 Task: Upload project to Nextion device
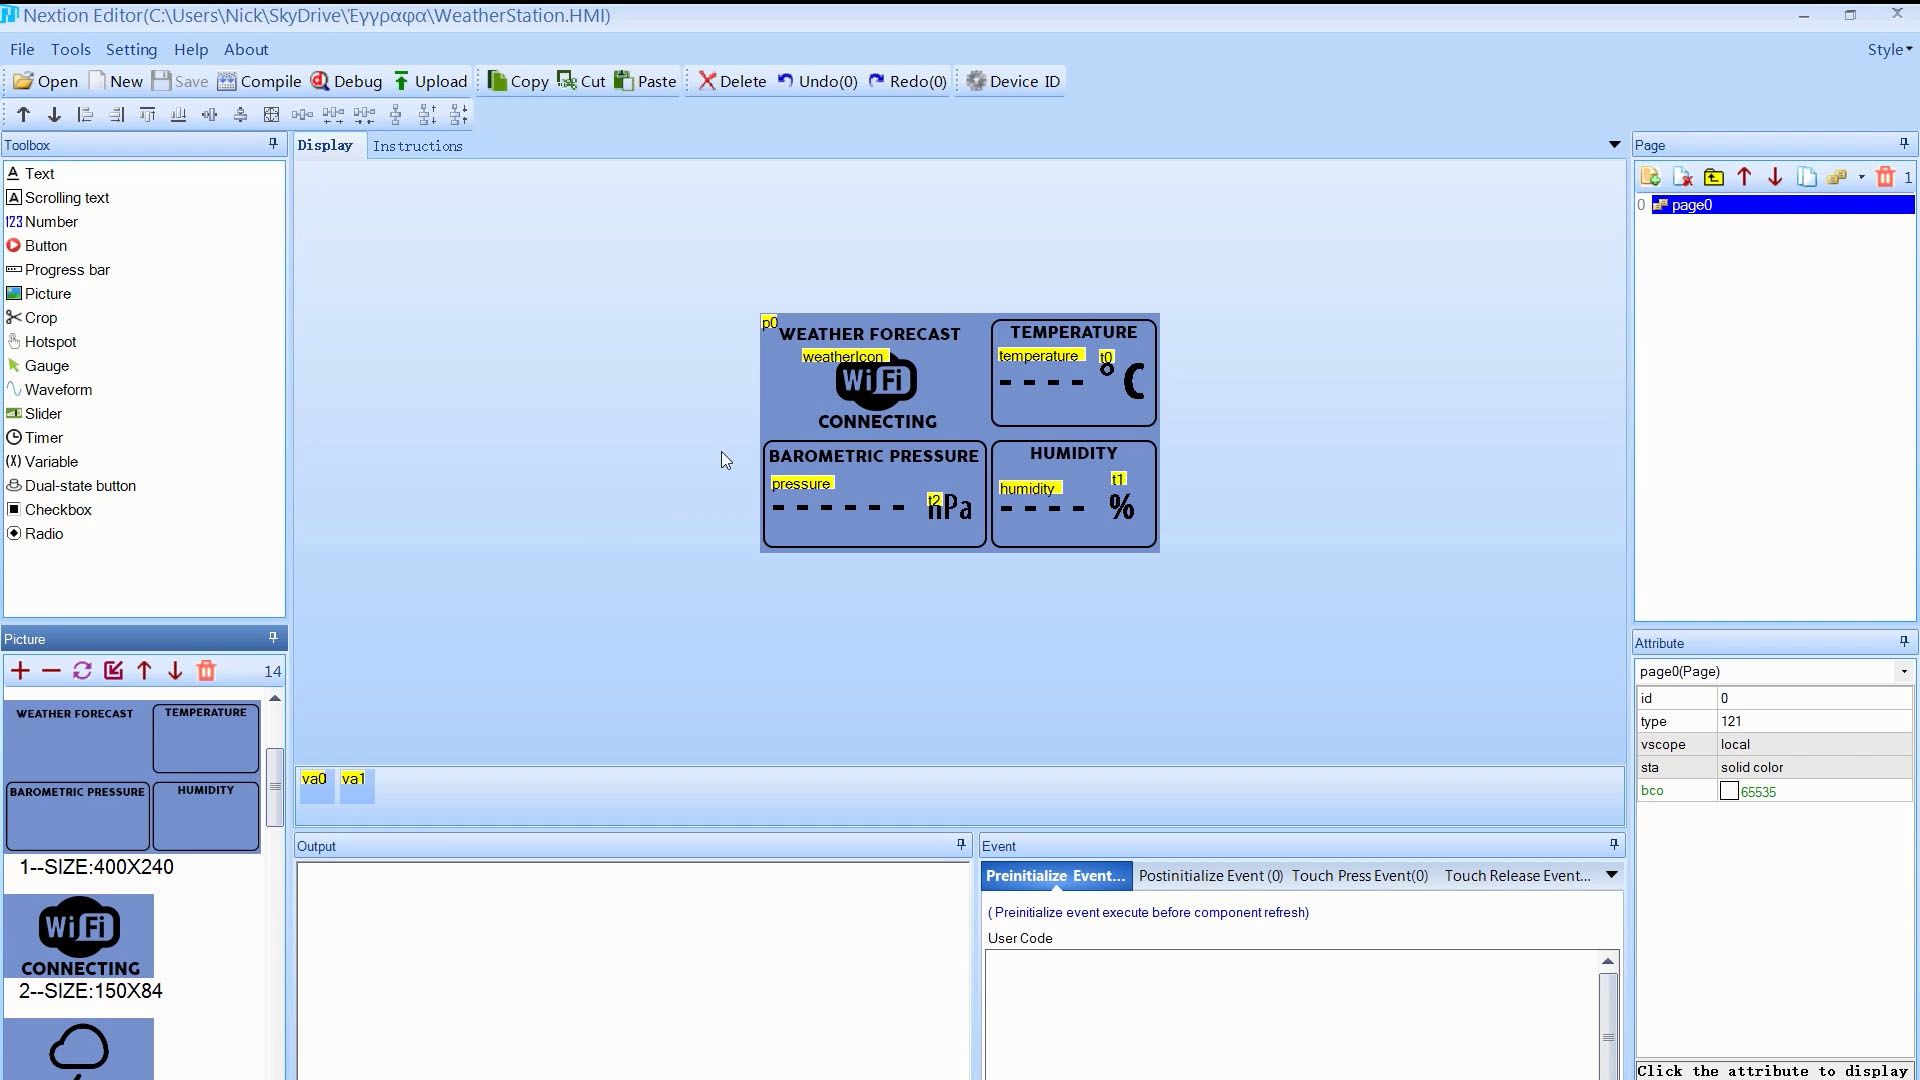(430, 81)
